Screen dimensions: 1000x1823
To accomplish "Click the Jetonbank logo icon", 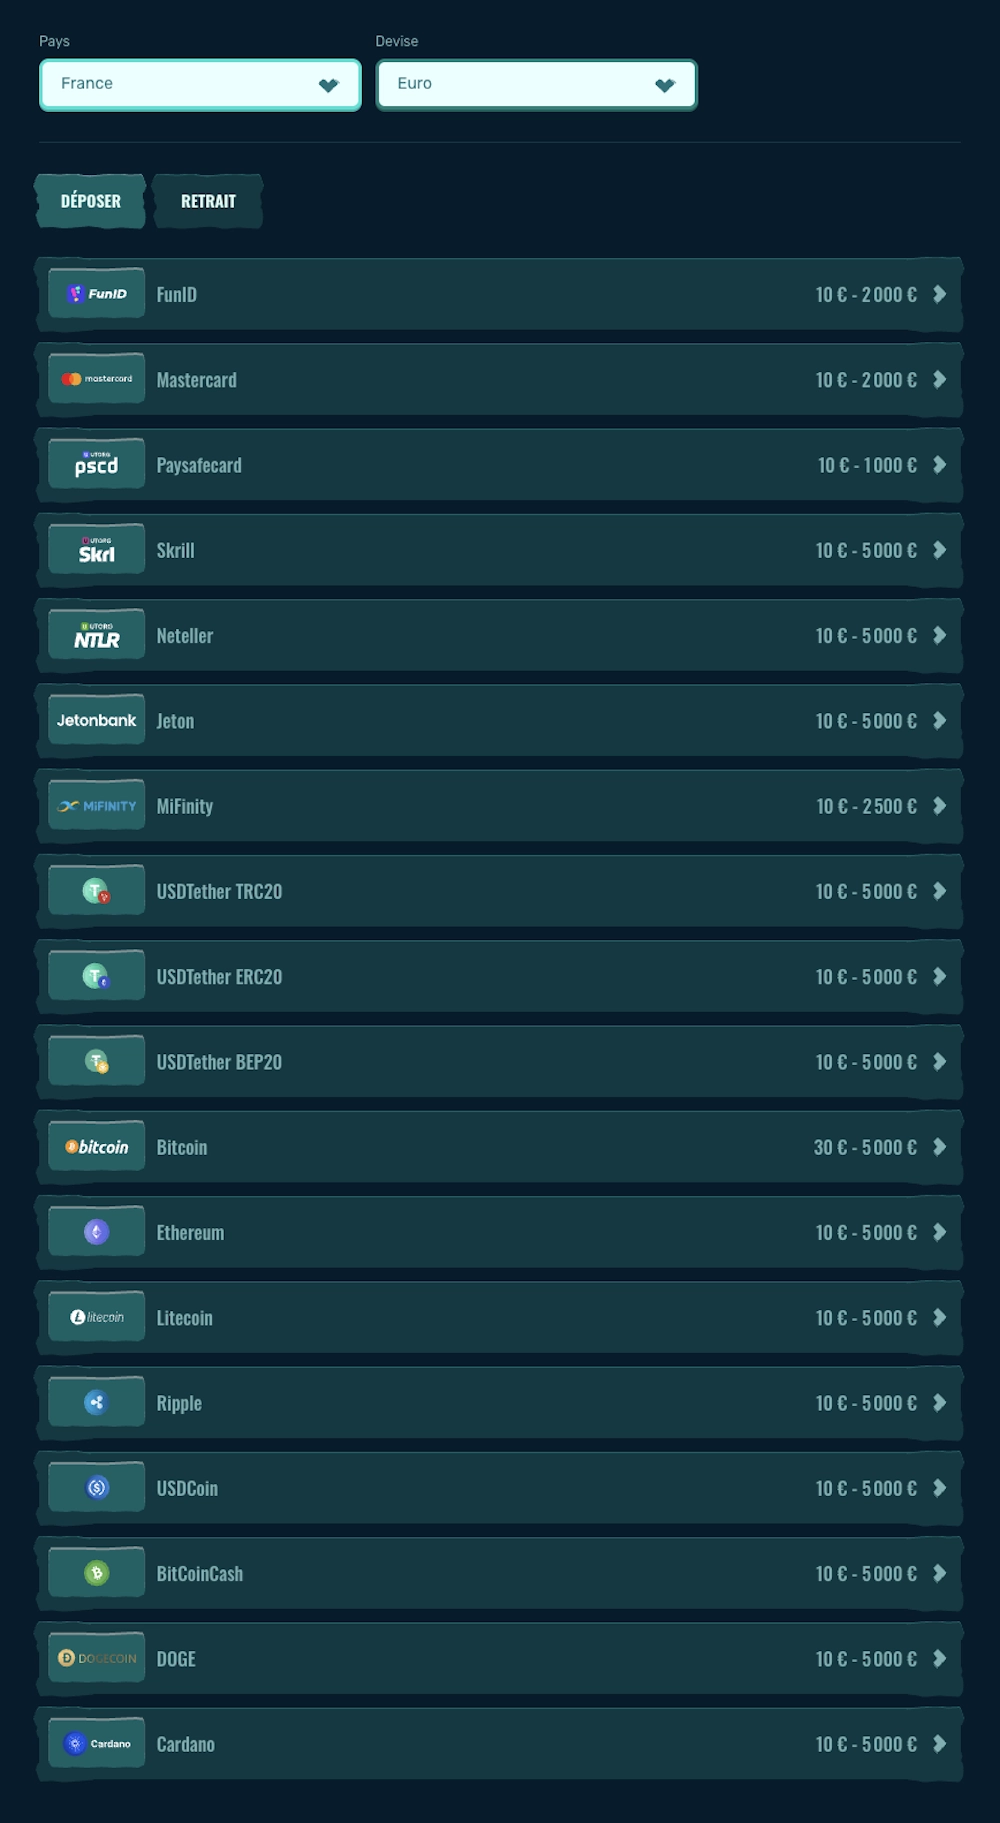I will (97, 720).
